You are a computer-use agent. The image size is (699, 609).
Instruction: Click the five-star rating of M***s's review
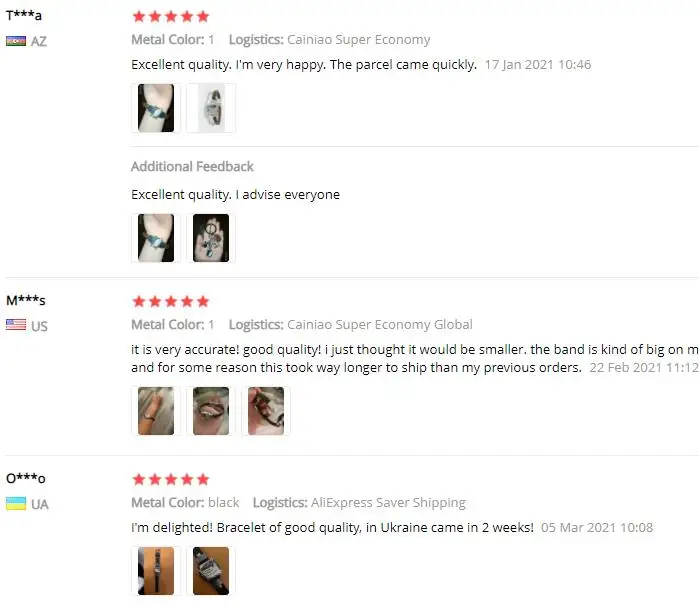pyautogui.click(x=171, y=301)
